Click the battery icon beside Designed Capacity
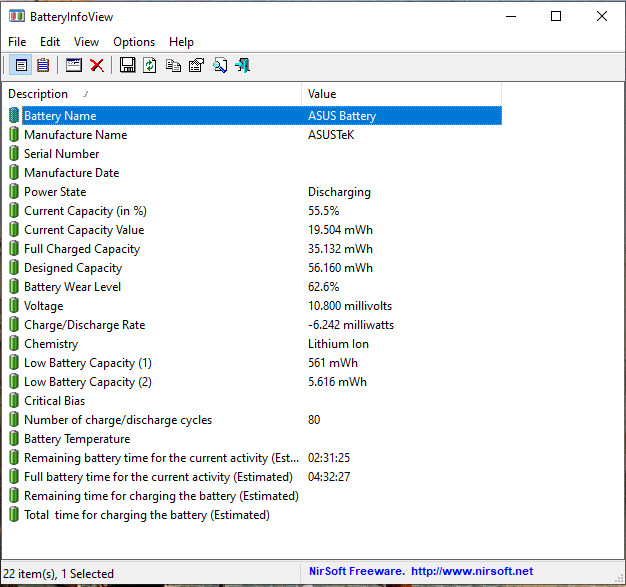 14,268
